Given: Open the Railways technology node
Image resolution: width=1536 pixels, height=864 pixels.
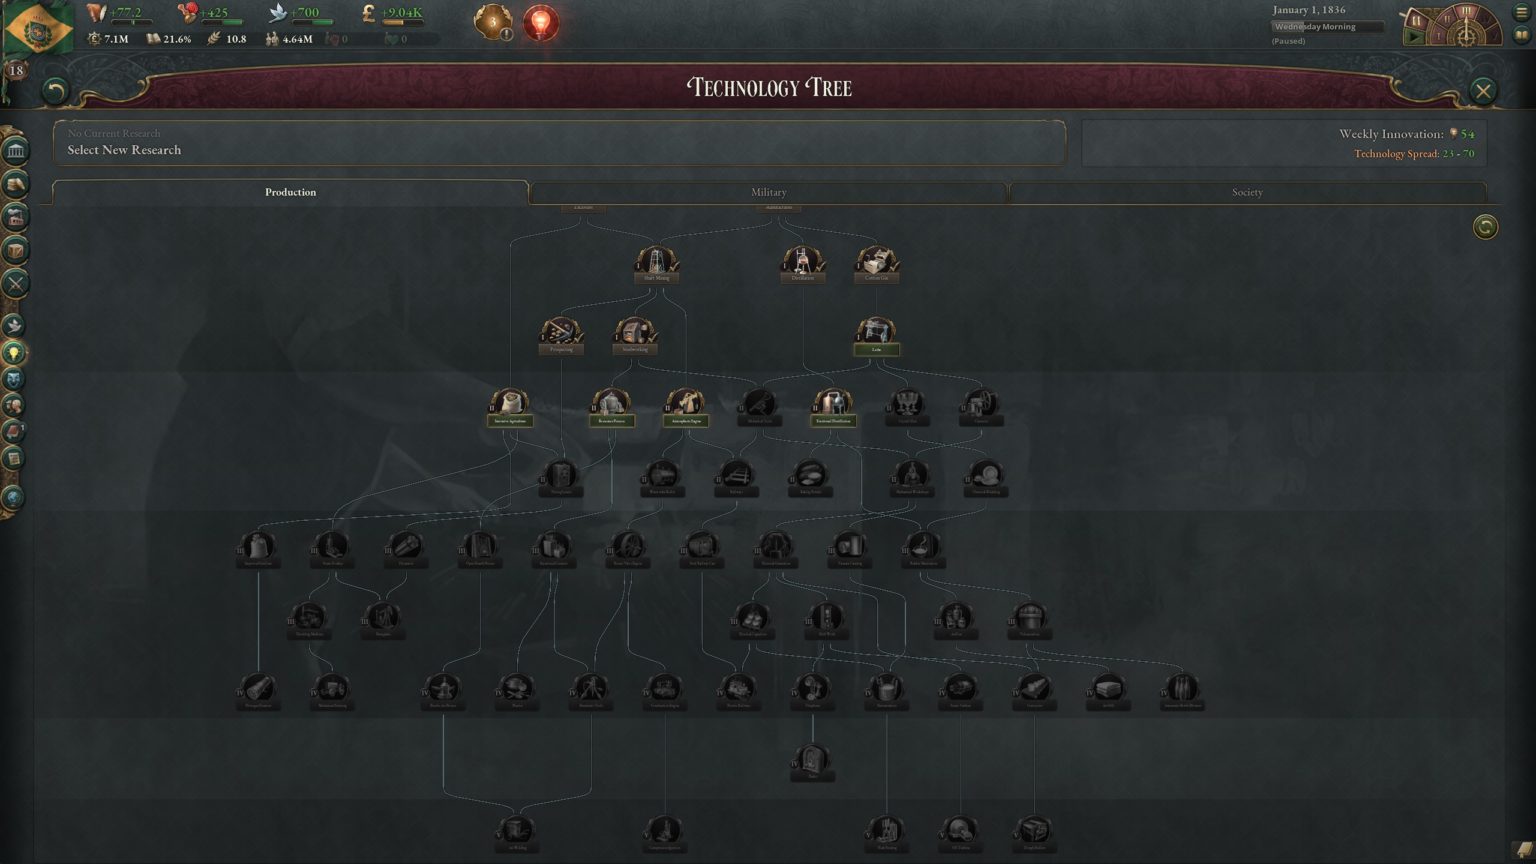Looking at the screenshot, I should coord(735,478).
